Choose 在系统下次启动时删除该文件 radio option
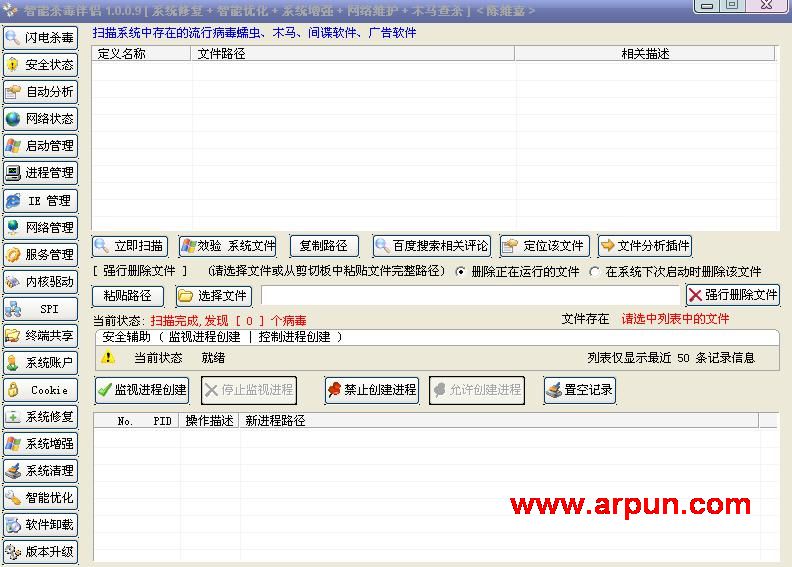 (x=596, y=271)
